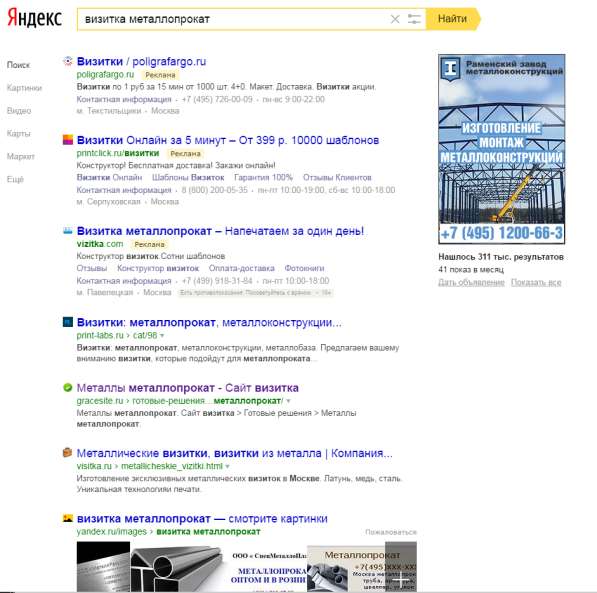
Task: Open Металлические визитки из металла result
Action: (x=235, y=453)
